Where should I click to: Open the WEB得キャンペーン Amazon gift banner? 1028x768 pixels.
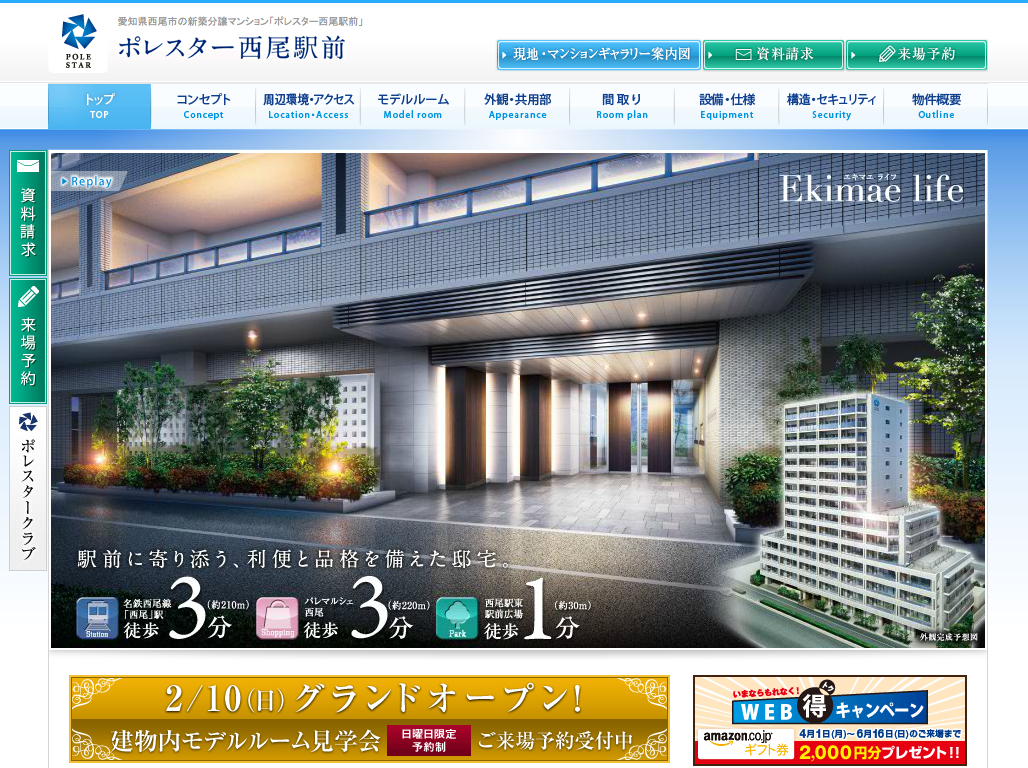tap(829, 720)
